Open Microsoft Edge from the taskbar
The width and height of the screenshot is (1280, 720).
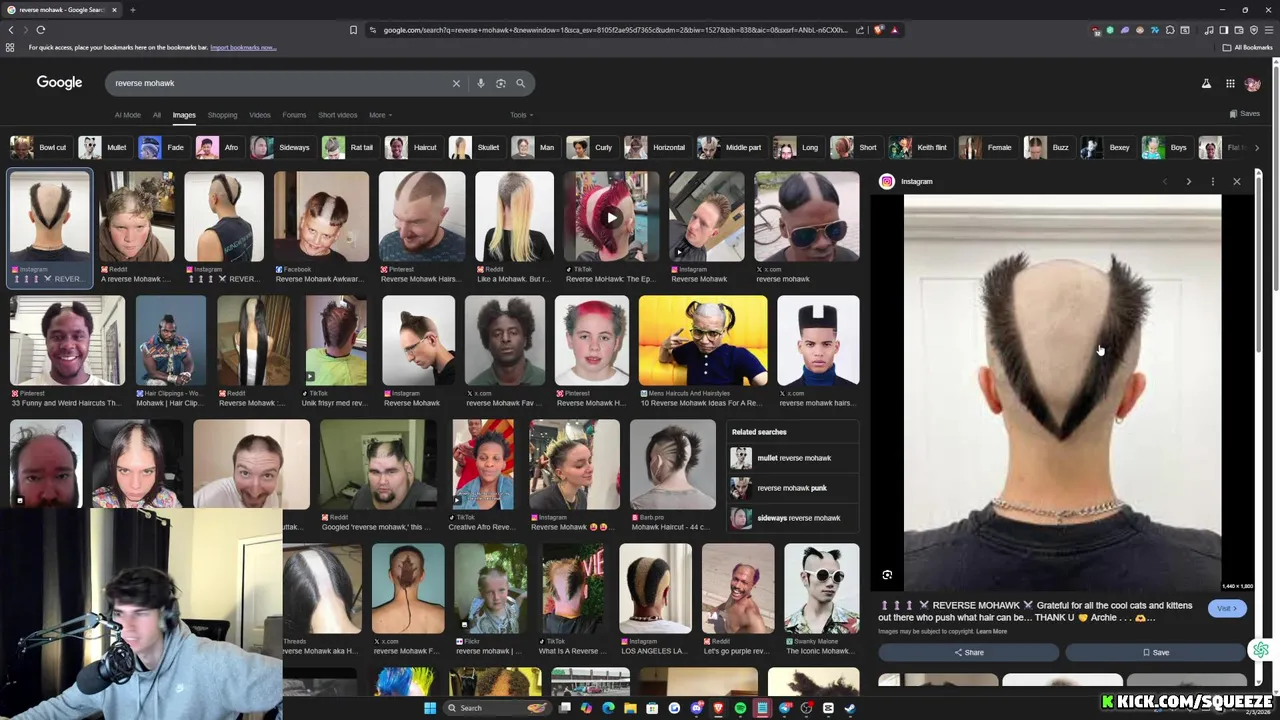pos(608,708)
